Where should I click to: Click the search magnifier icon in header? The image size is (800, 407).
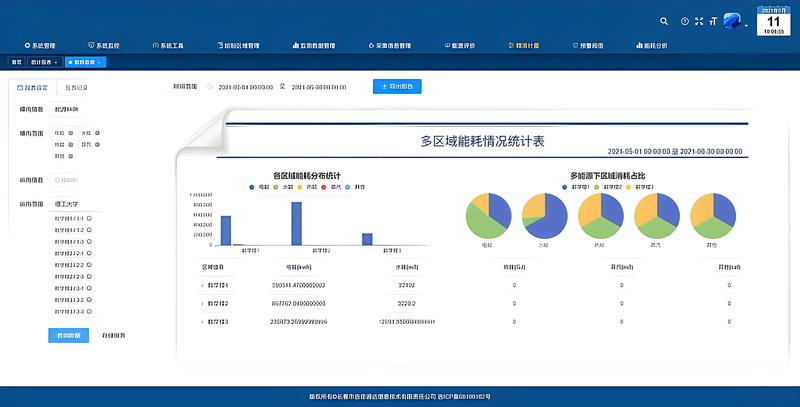[x=664, y=21]
